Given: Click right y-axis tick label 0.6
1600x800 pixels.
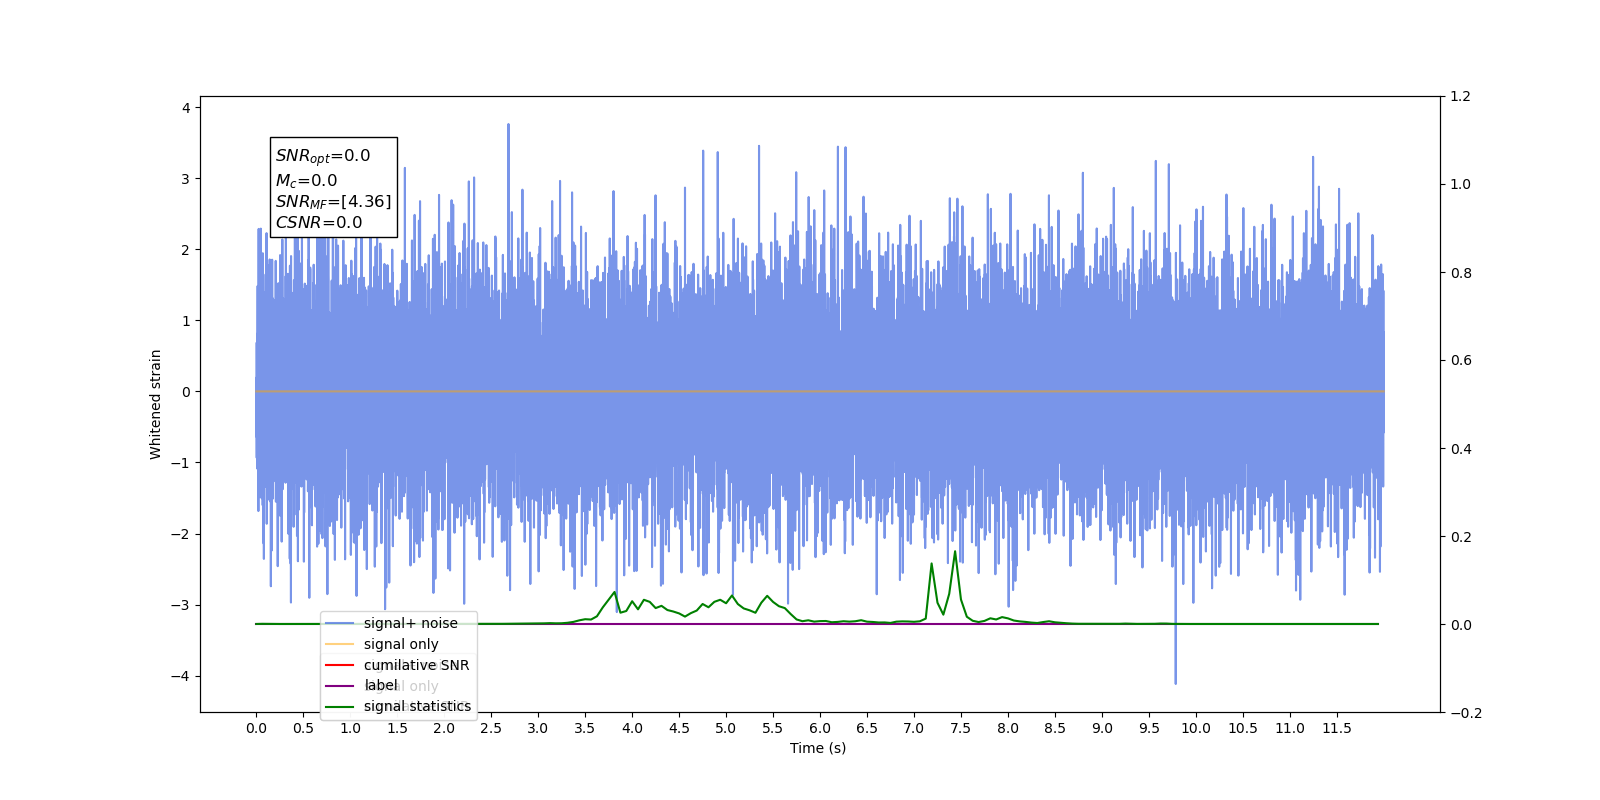Looking at the screenshot, I should coord(1461,361).
